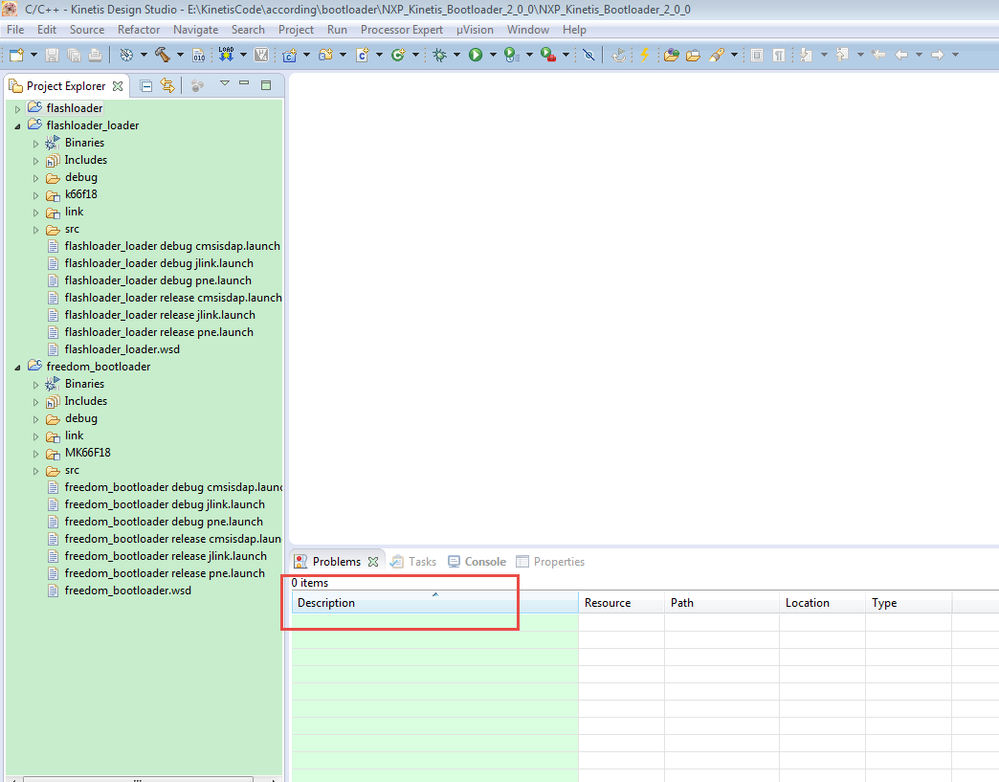The image size is (999, 782).
Task: Click the Open Task folder icon
Action: (693, 55)
